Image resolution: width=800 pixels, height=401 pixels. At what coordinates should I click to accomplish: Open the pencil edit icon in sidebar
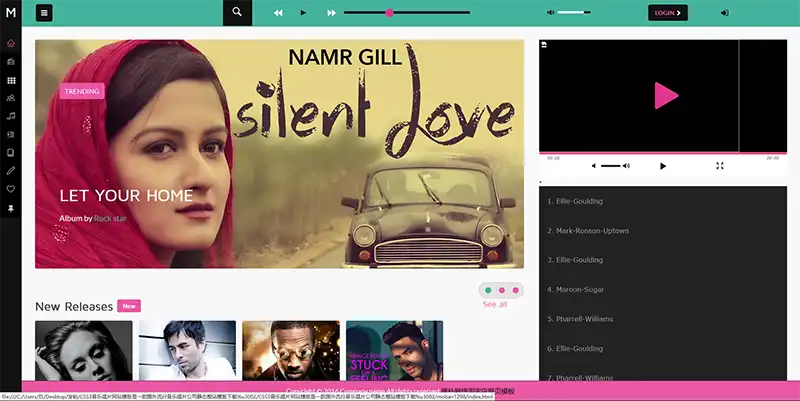[11, 171]
